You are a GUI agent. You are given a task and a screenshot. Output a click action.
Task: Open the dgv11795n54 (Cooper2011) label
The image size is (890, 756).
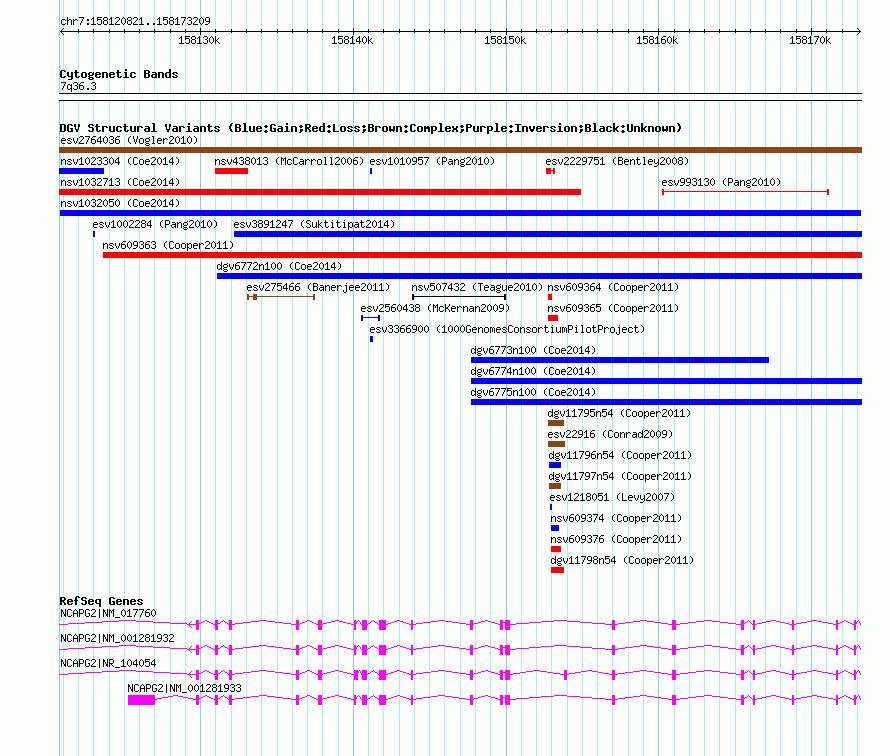tap(619, 413)
